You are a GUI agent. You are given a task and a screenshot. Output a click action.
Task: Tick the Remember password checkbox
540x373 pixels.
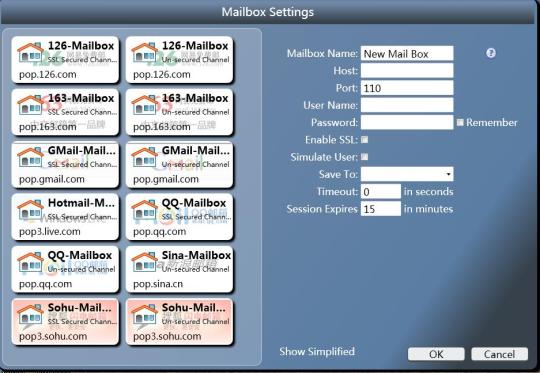[x=460, y=122]
